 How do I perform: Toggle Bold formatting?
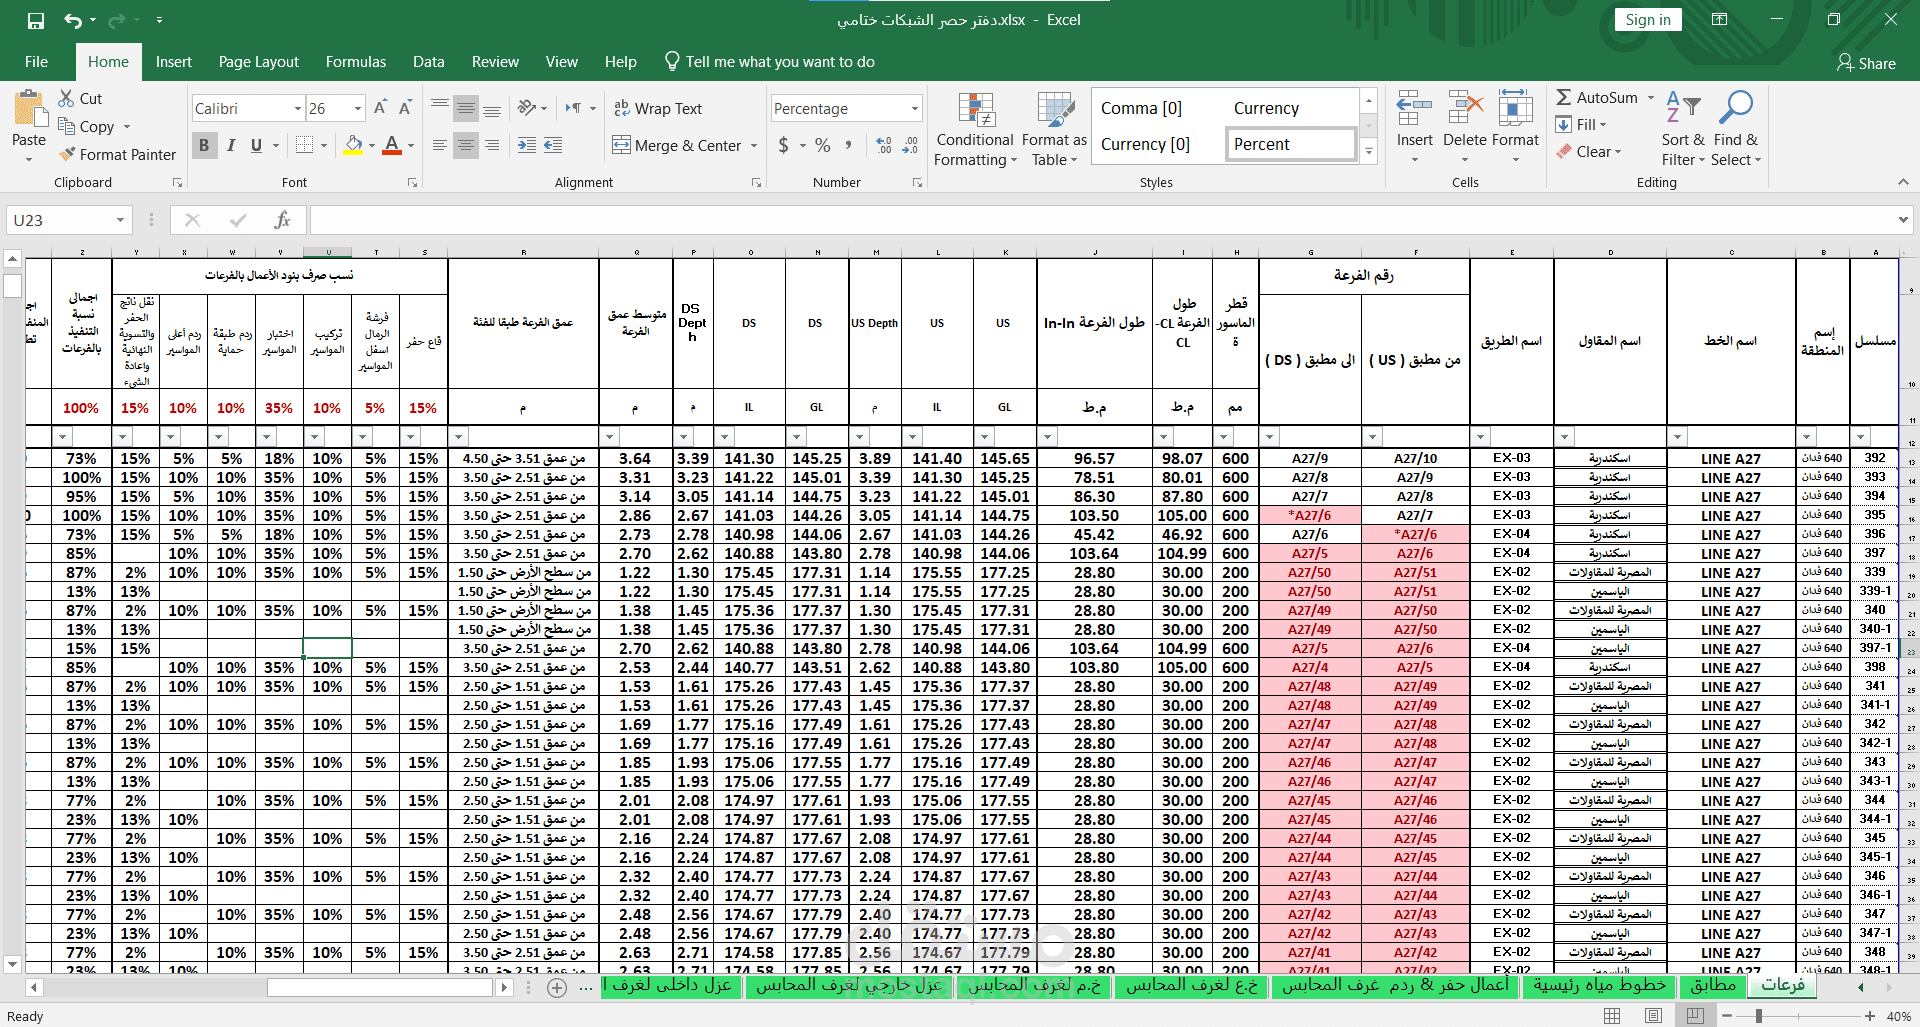tap(204, 146)
